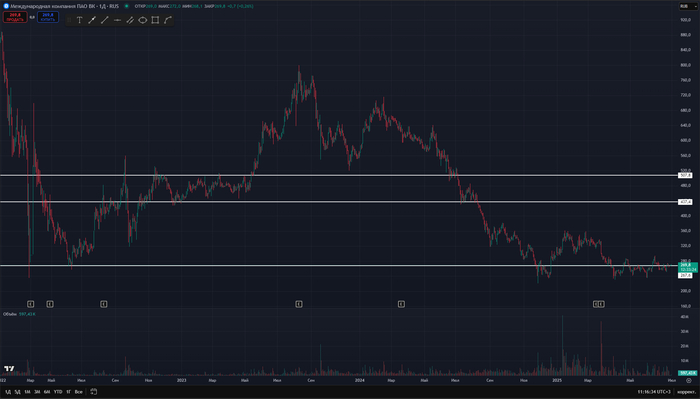Select the horizontal line tool
This screenshot has height=399, width=700.
tap(117, 20)
